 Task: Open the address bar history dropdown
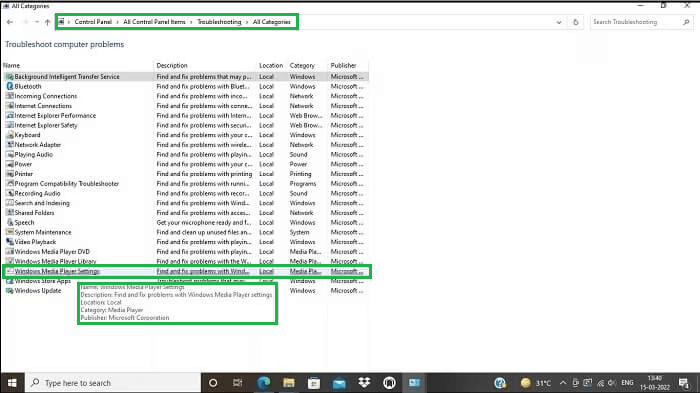point(558,22)
